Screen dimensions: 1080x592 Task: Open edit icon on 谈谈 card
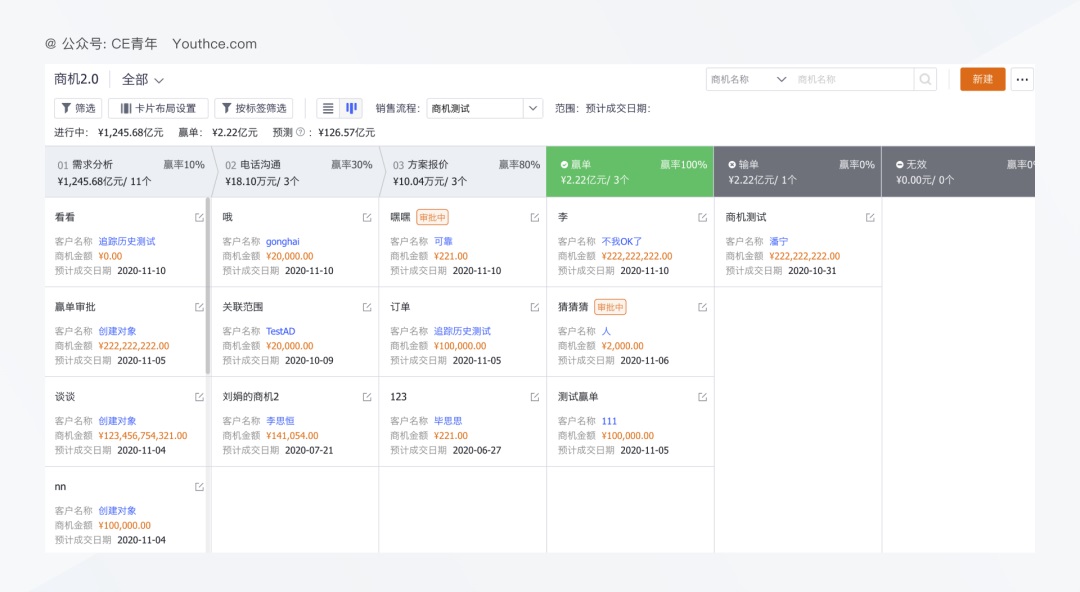click(199, 397)
